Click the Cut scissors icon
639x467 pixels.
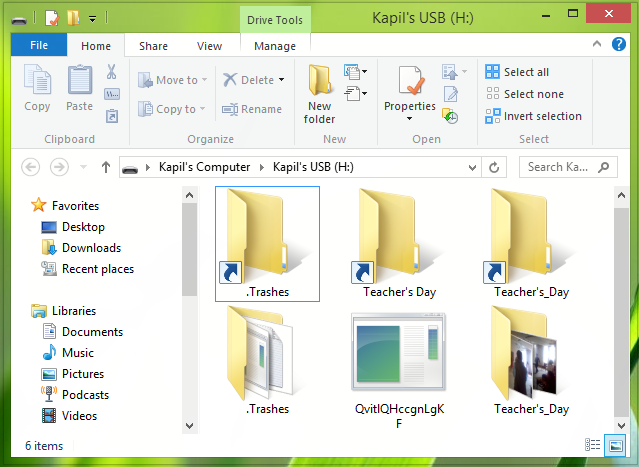[111, 72]
